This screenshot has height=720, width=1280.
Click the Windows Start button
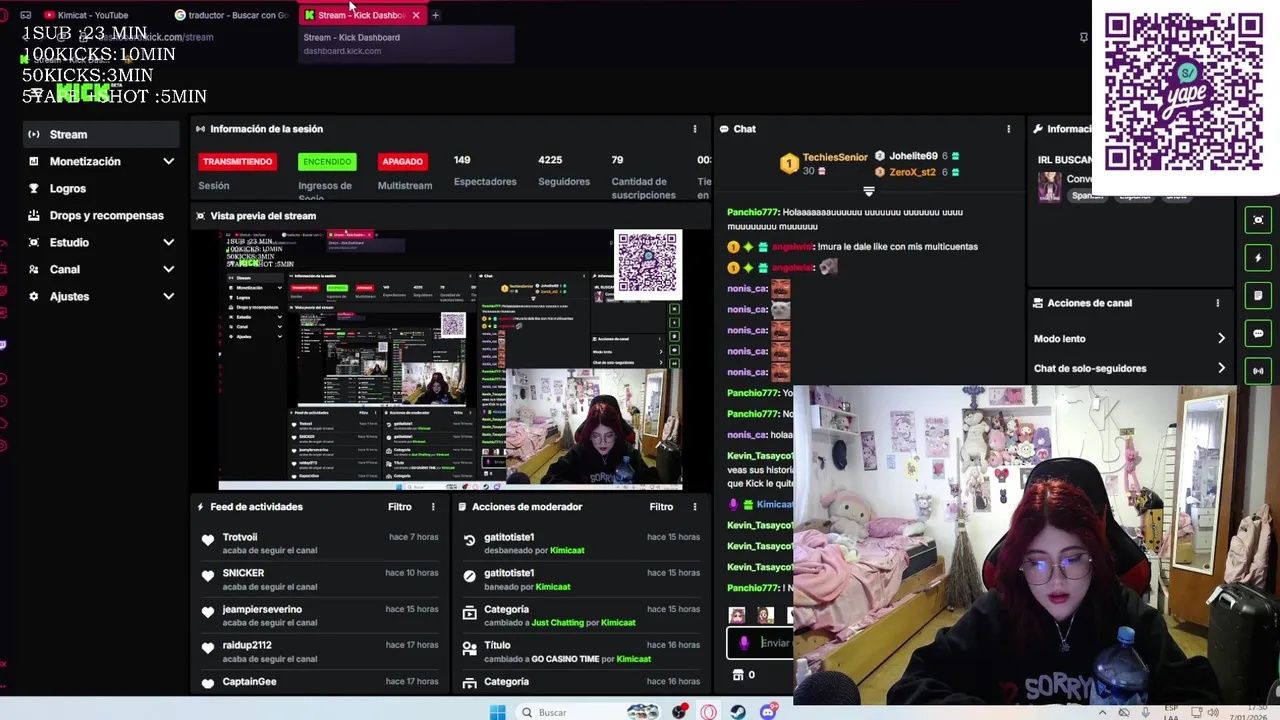[497, 712]
